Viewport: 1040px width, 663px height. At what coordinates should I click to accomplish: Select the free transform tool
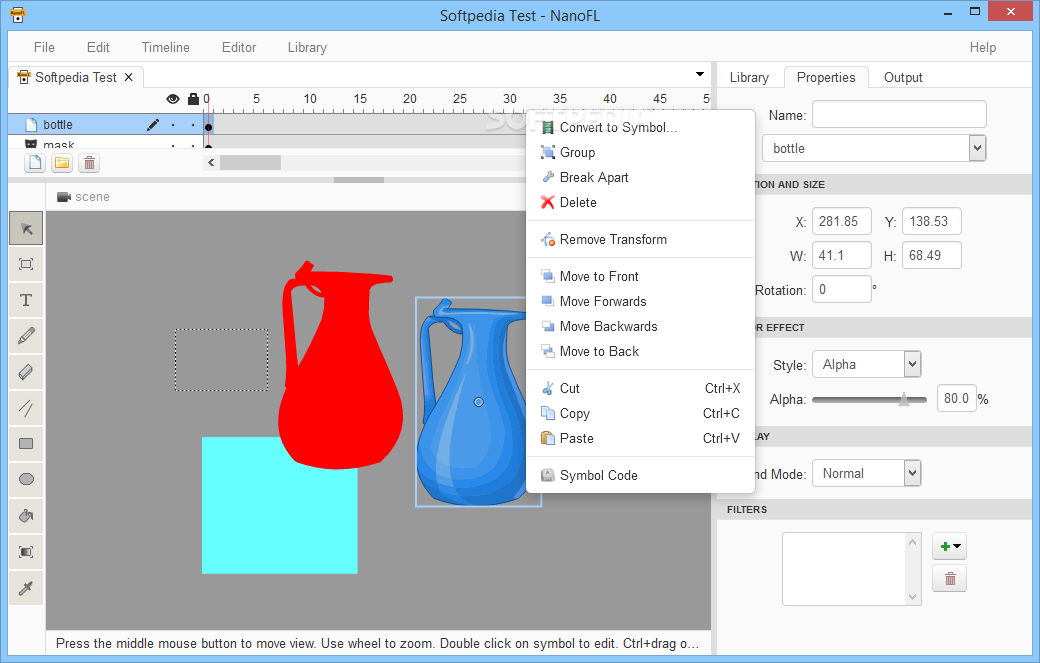(x=26, y=265)
